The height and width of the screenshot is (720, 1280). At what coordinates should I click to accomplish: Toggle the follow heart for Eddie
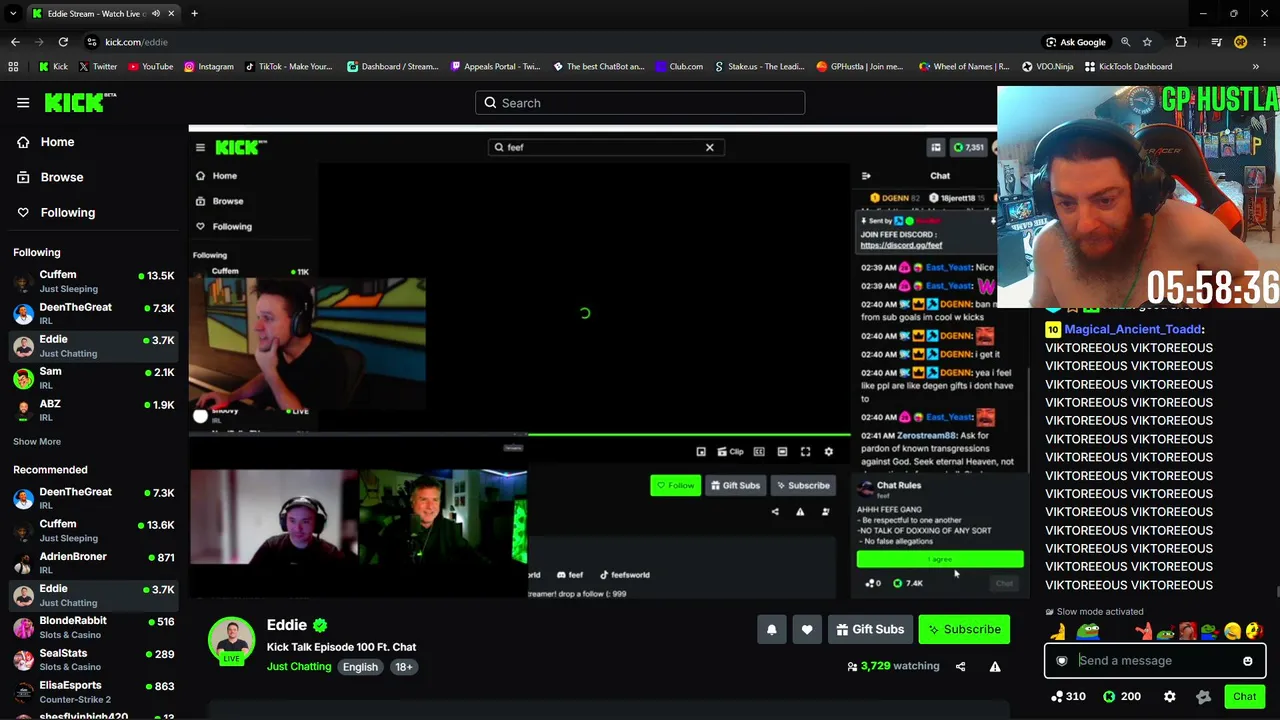coord(807,629)
